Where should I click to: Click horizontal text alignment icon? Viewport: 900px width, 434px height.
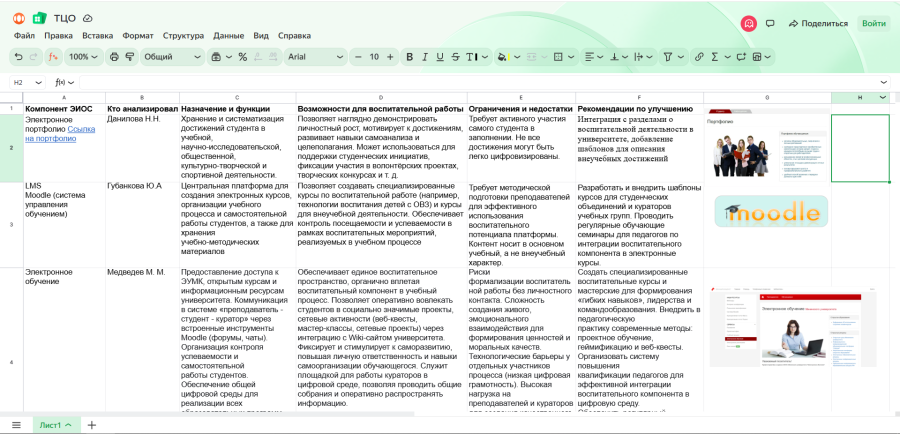pyautogui.click(x=589, y=57)
